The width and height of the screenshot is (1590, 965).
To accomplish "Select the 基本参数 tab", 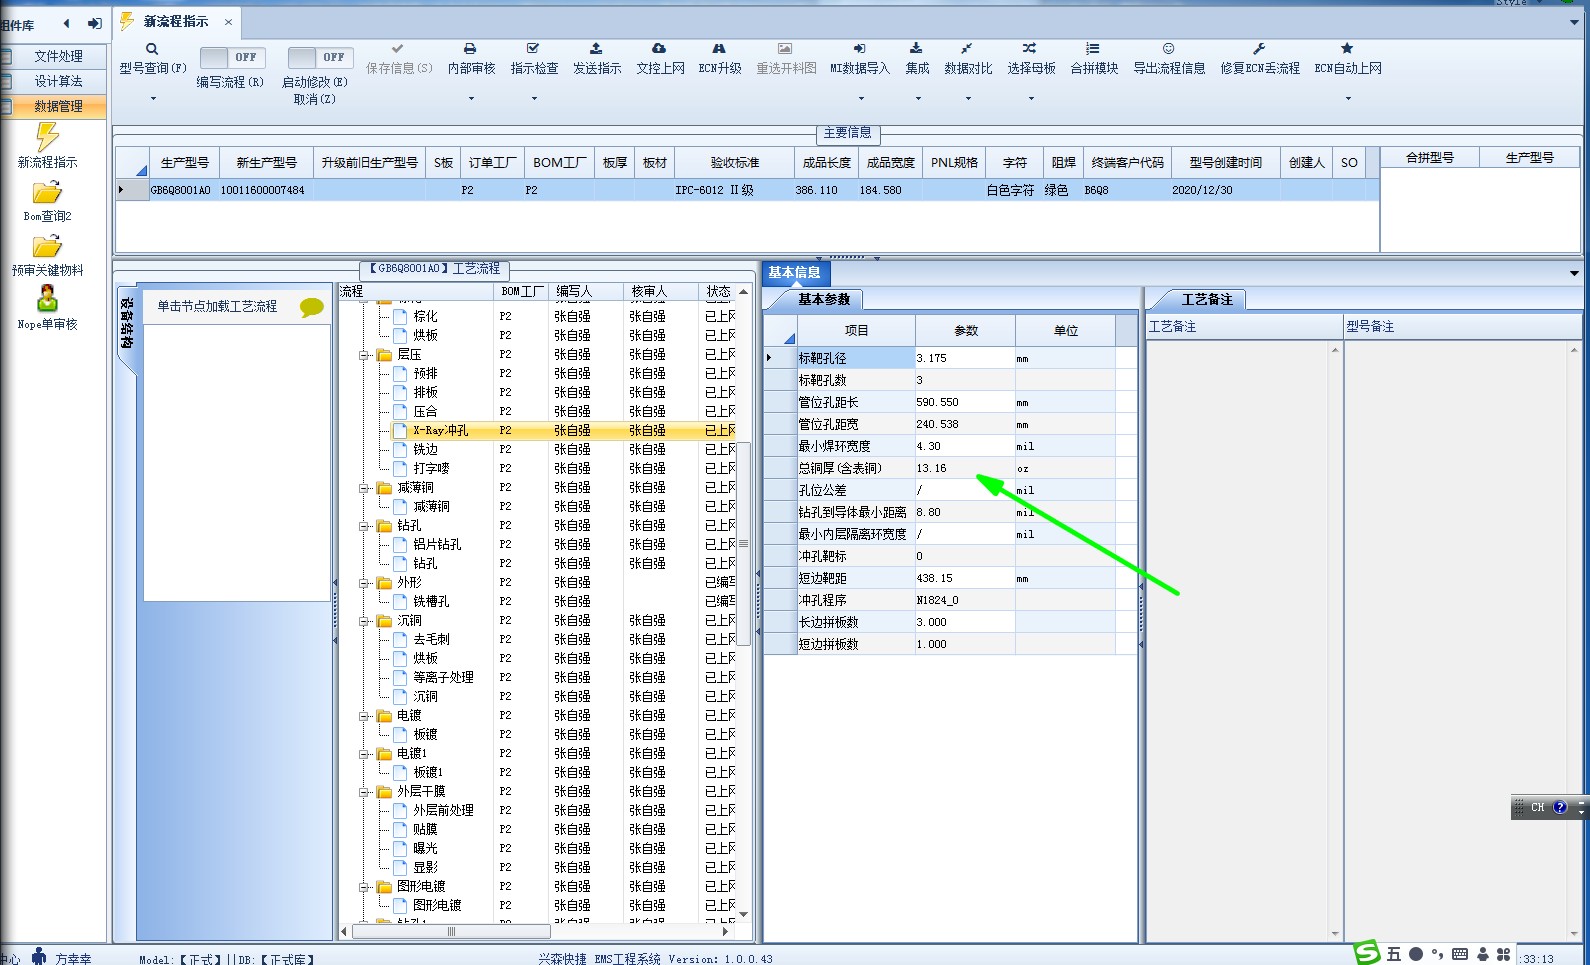I will (x=823, y=299).
